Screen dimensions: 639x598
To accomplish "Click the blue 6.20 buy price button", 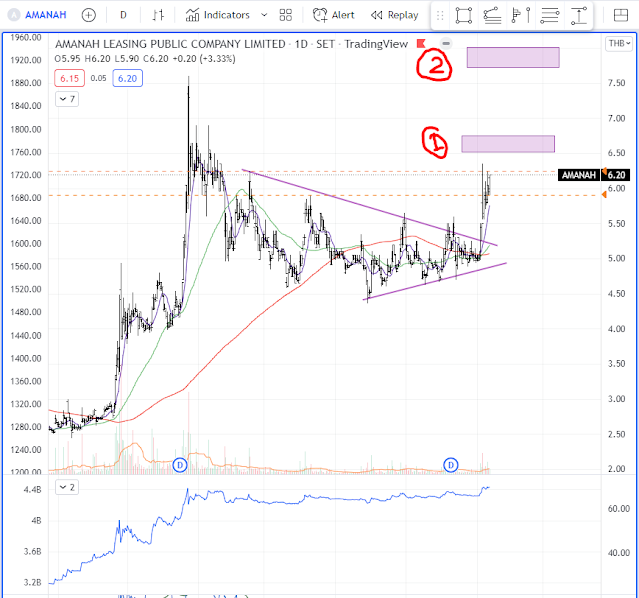I will tap(127, 78).
